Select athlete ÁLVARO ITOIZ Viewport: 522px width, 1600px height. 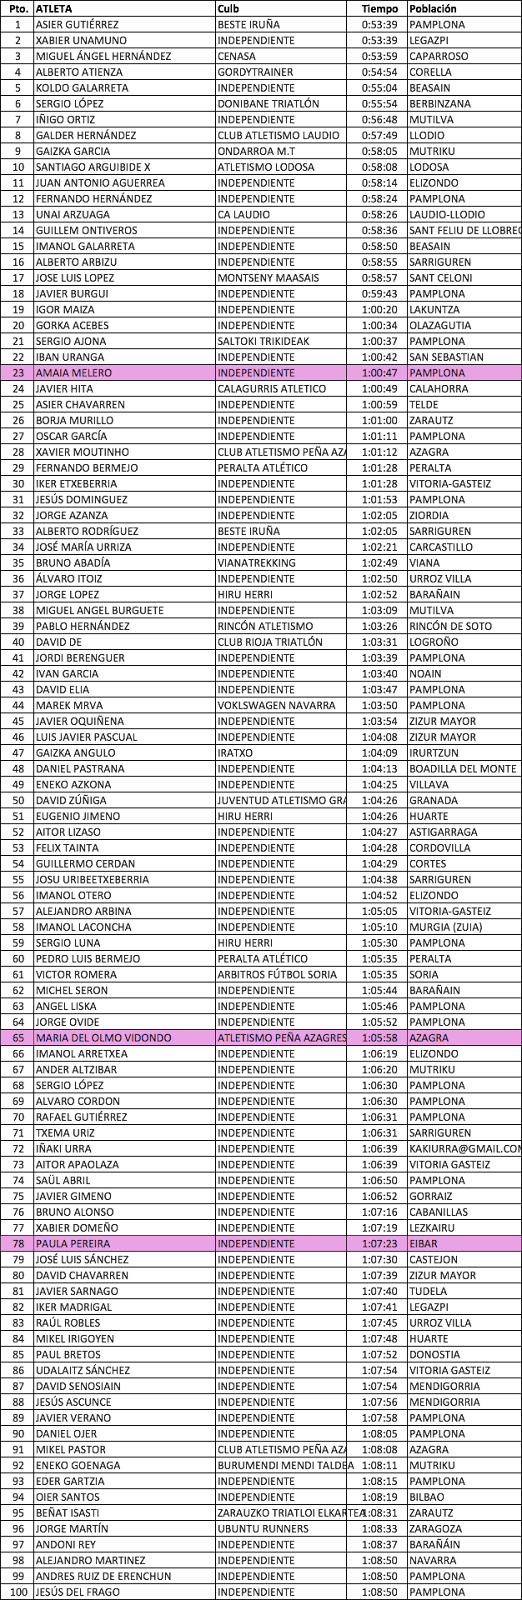coord(69,578)
